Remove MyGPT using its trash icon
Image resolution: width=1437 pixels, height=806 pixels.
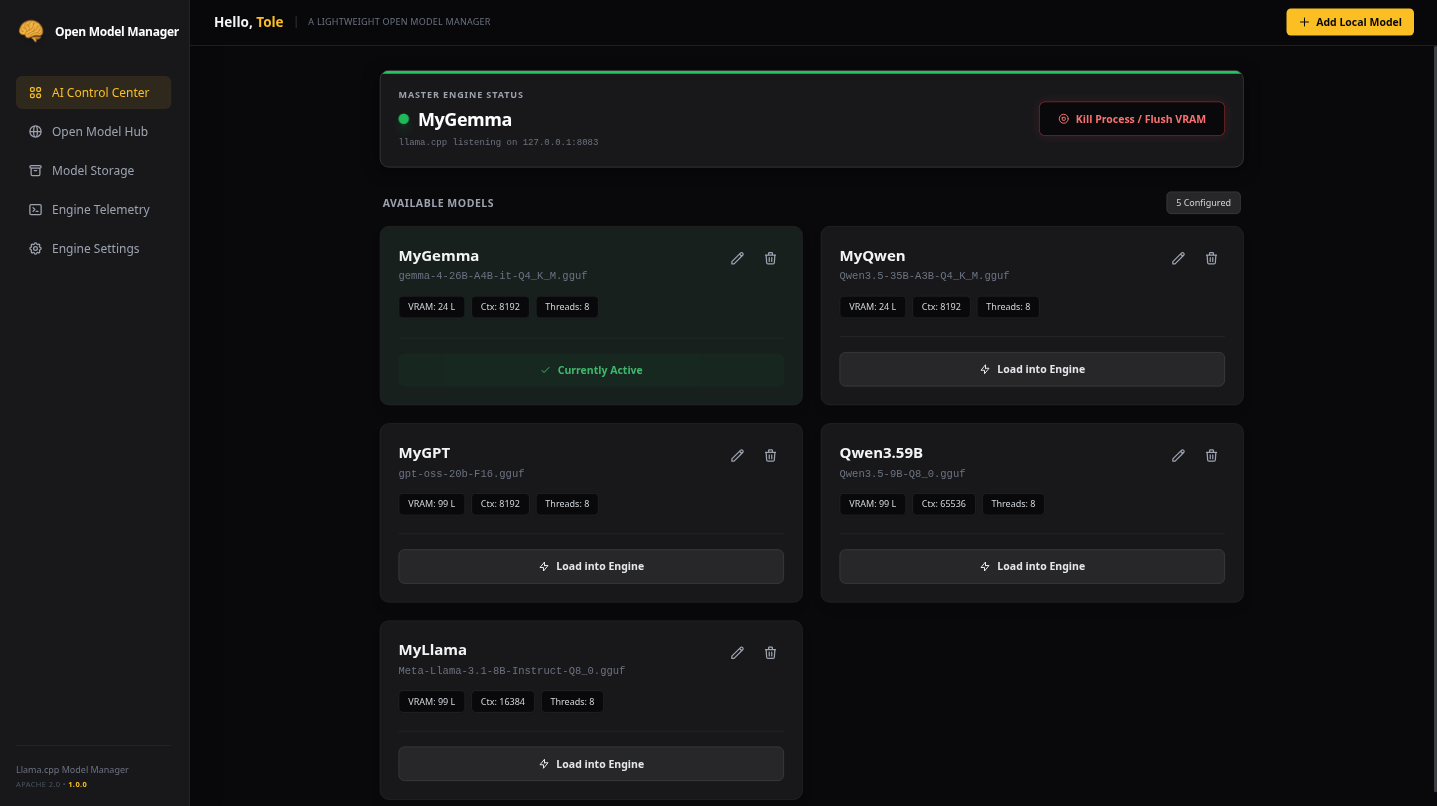(770, 455)
